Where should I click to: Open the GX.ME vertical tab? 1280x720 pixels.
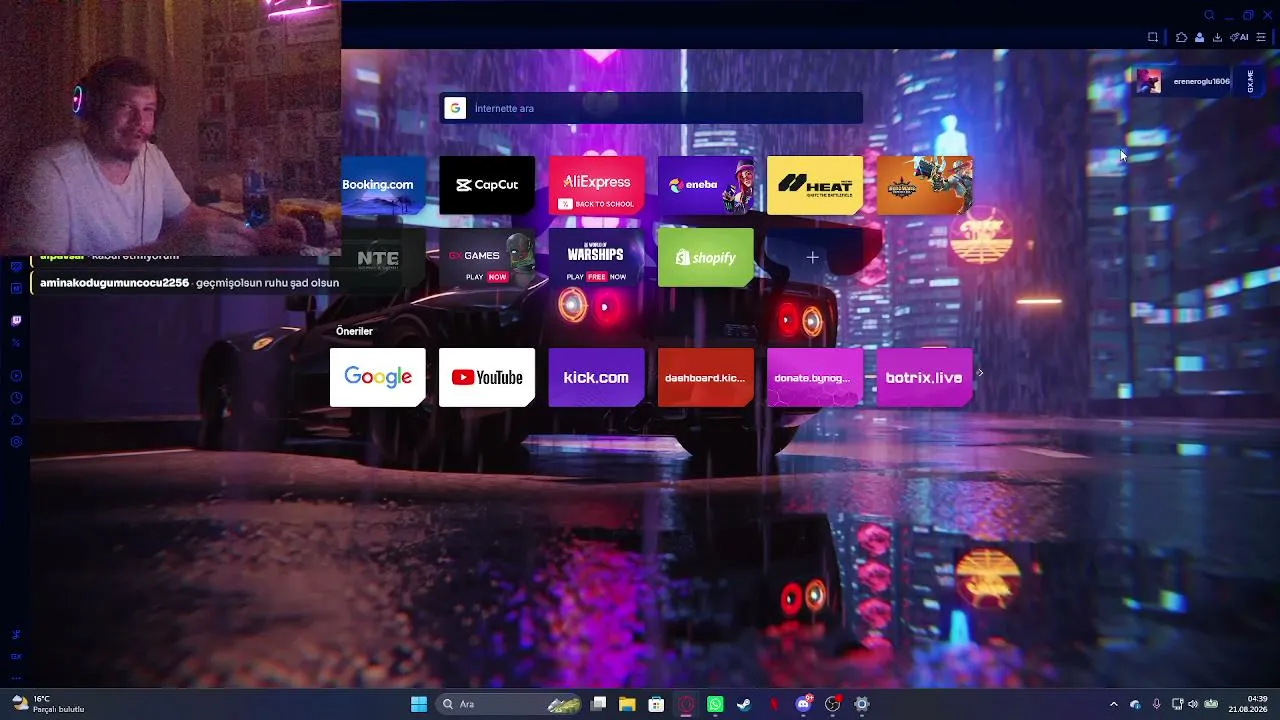(x=1250, y=81)
